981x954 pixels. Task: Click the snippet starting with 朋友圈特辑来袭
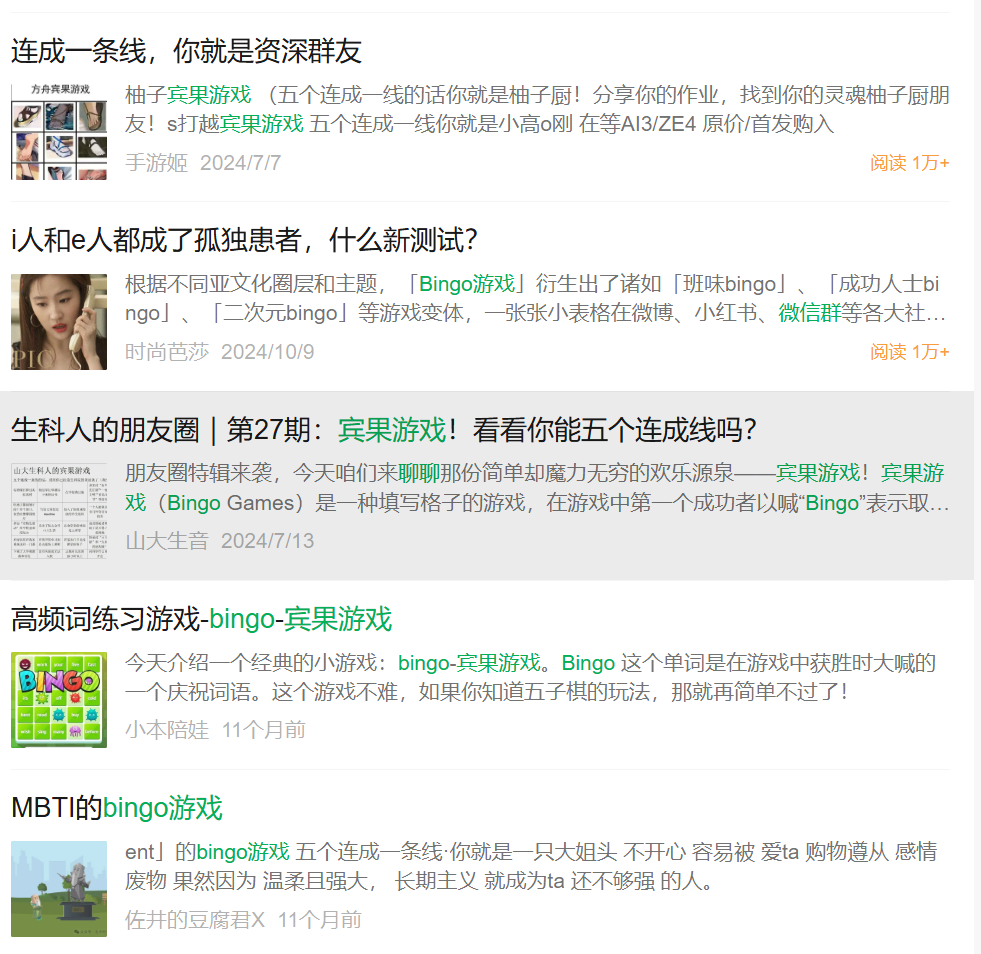(537, 488)
